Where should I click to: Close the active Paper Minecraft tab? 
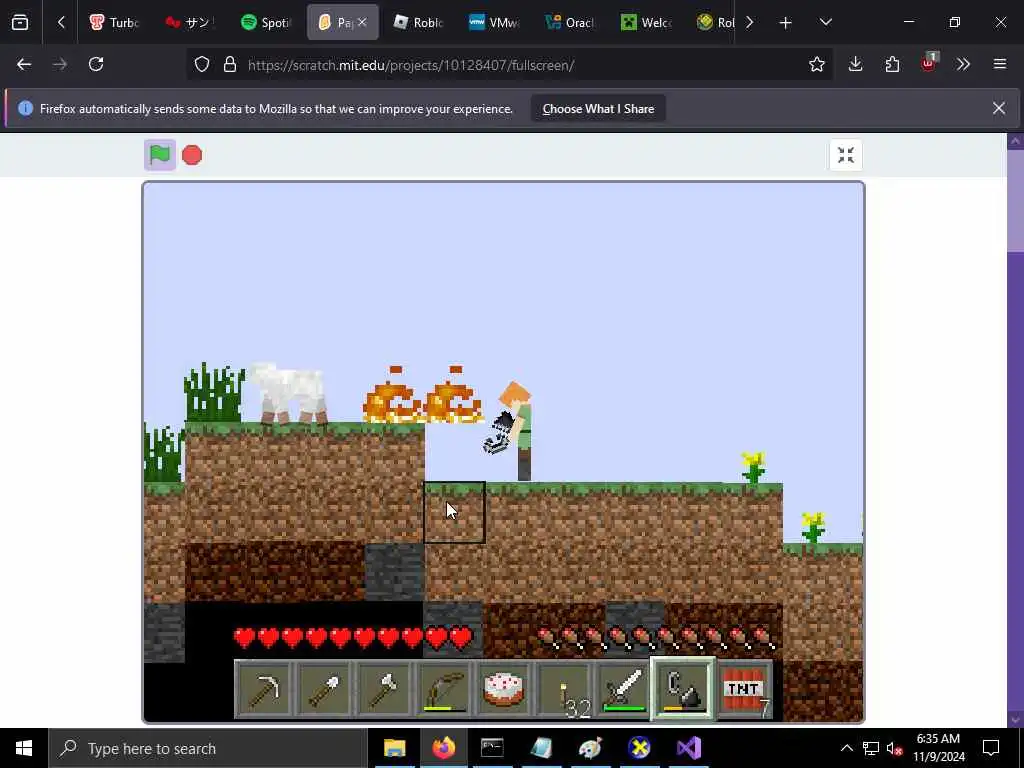(362, 22)
